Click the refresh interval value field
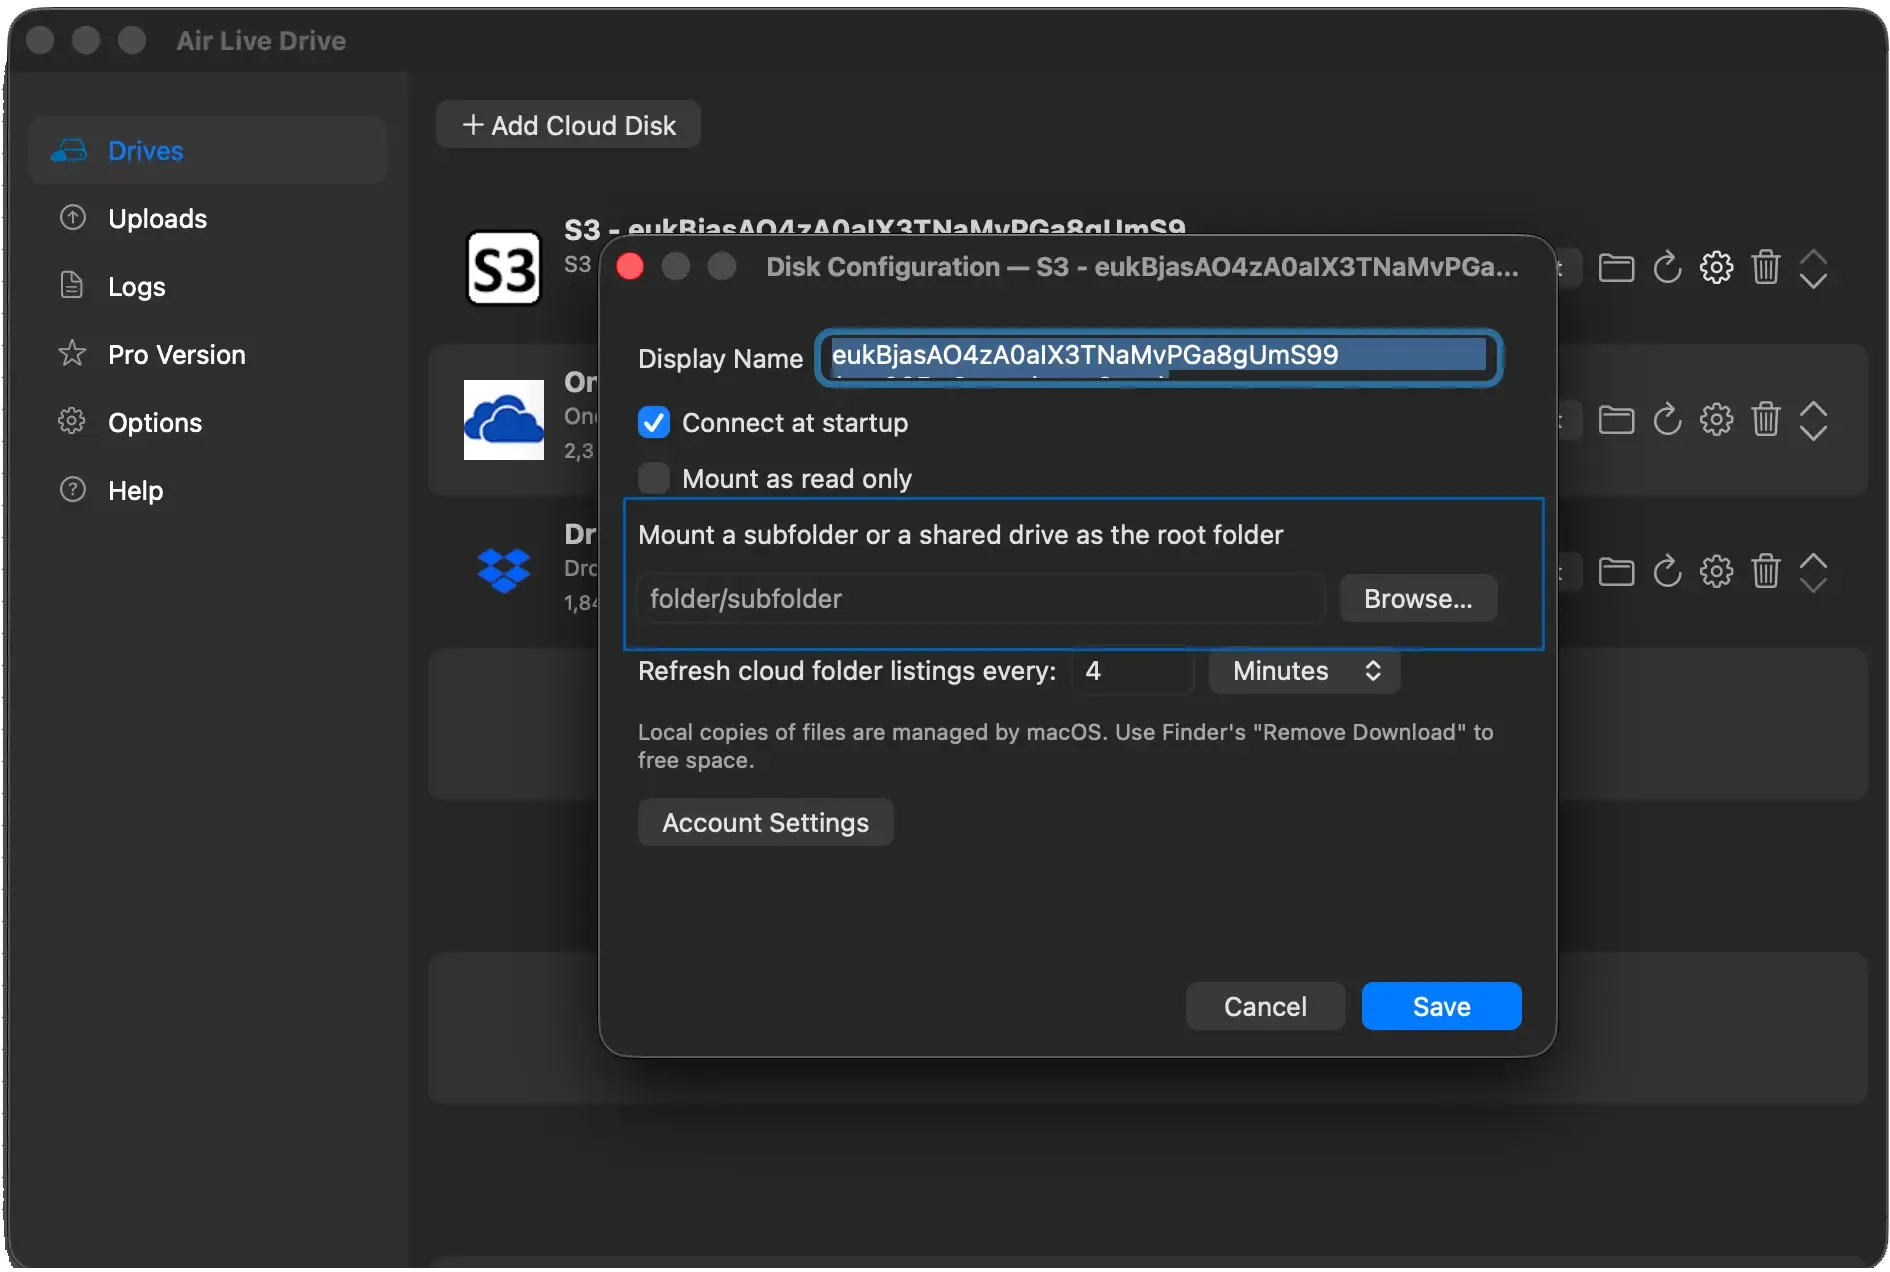This screenshot has height=1272, width=1890. pos(1134,671)
